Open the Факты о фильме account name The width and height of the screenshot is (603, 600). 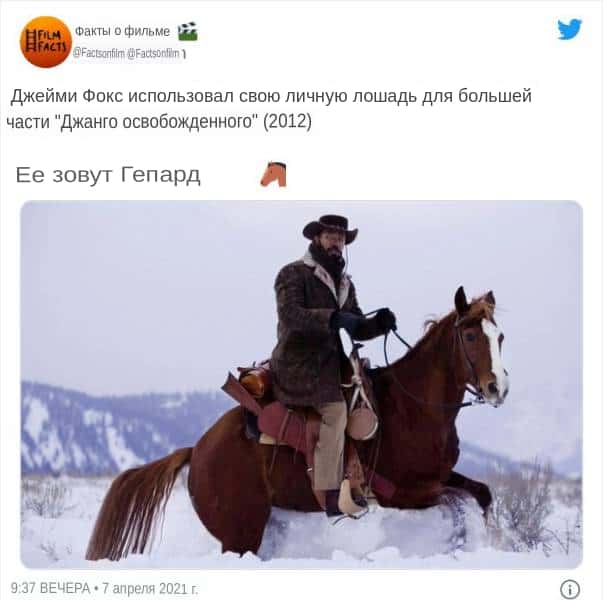122,31
